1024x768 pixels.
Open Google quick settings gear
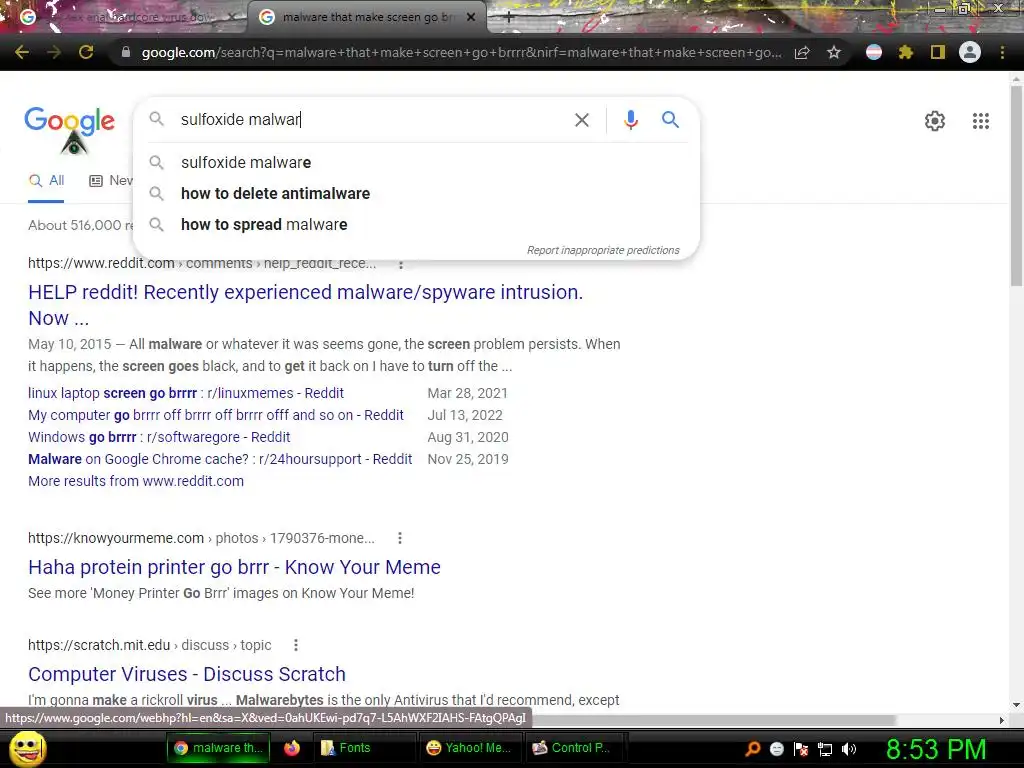coord(935,121)
